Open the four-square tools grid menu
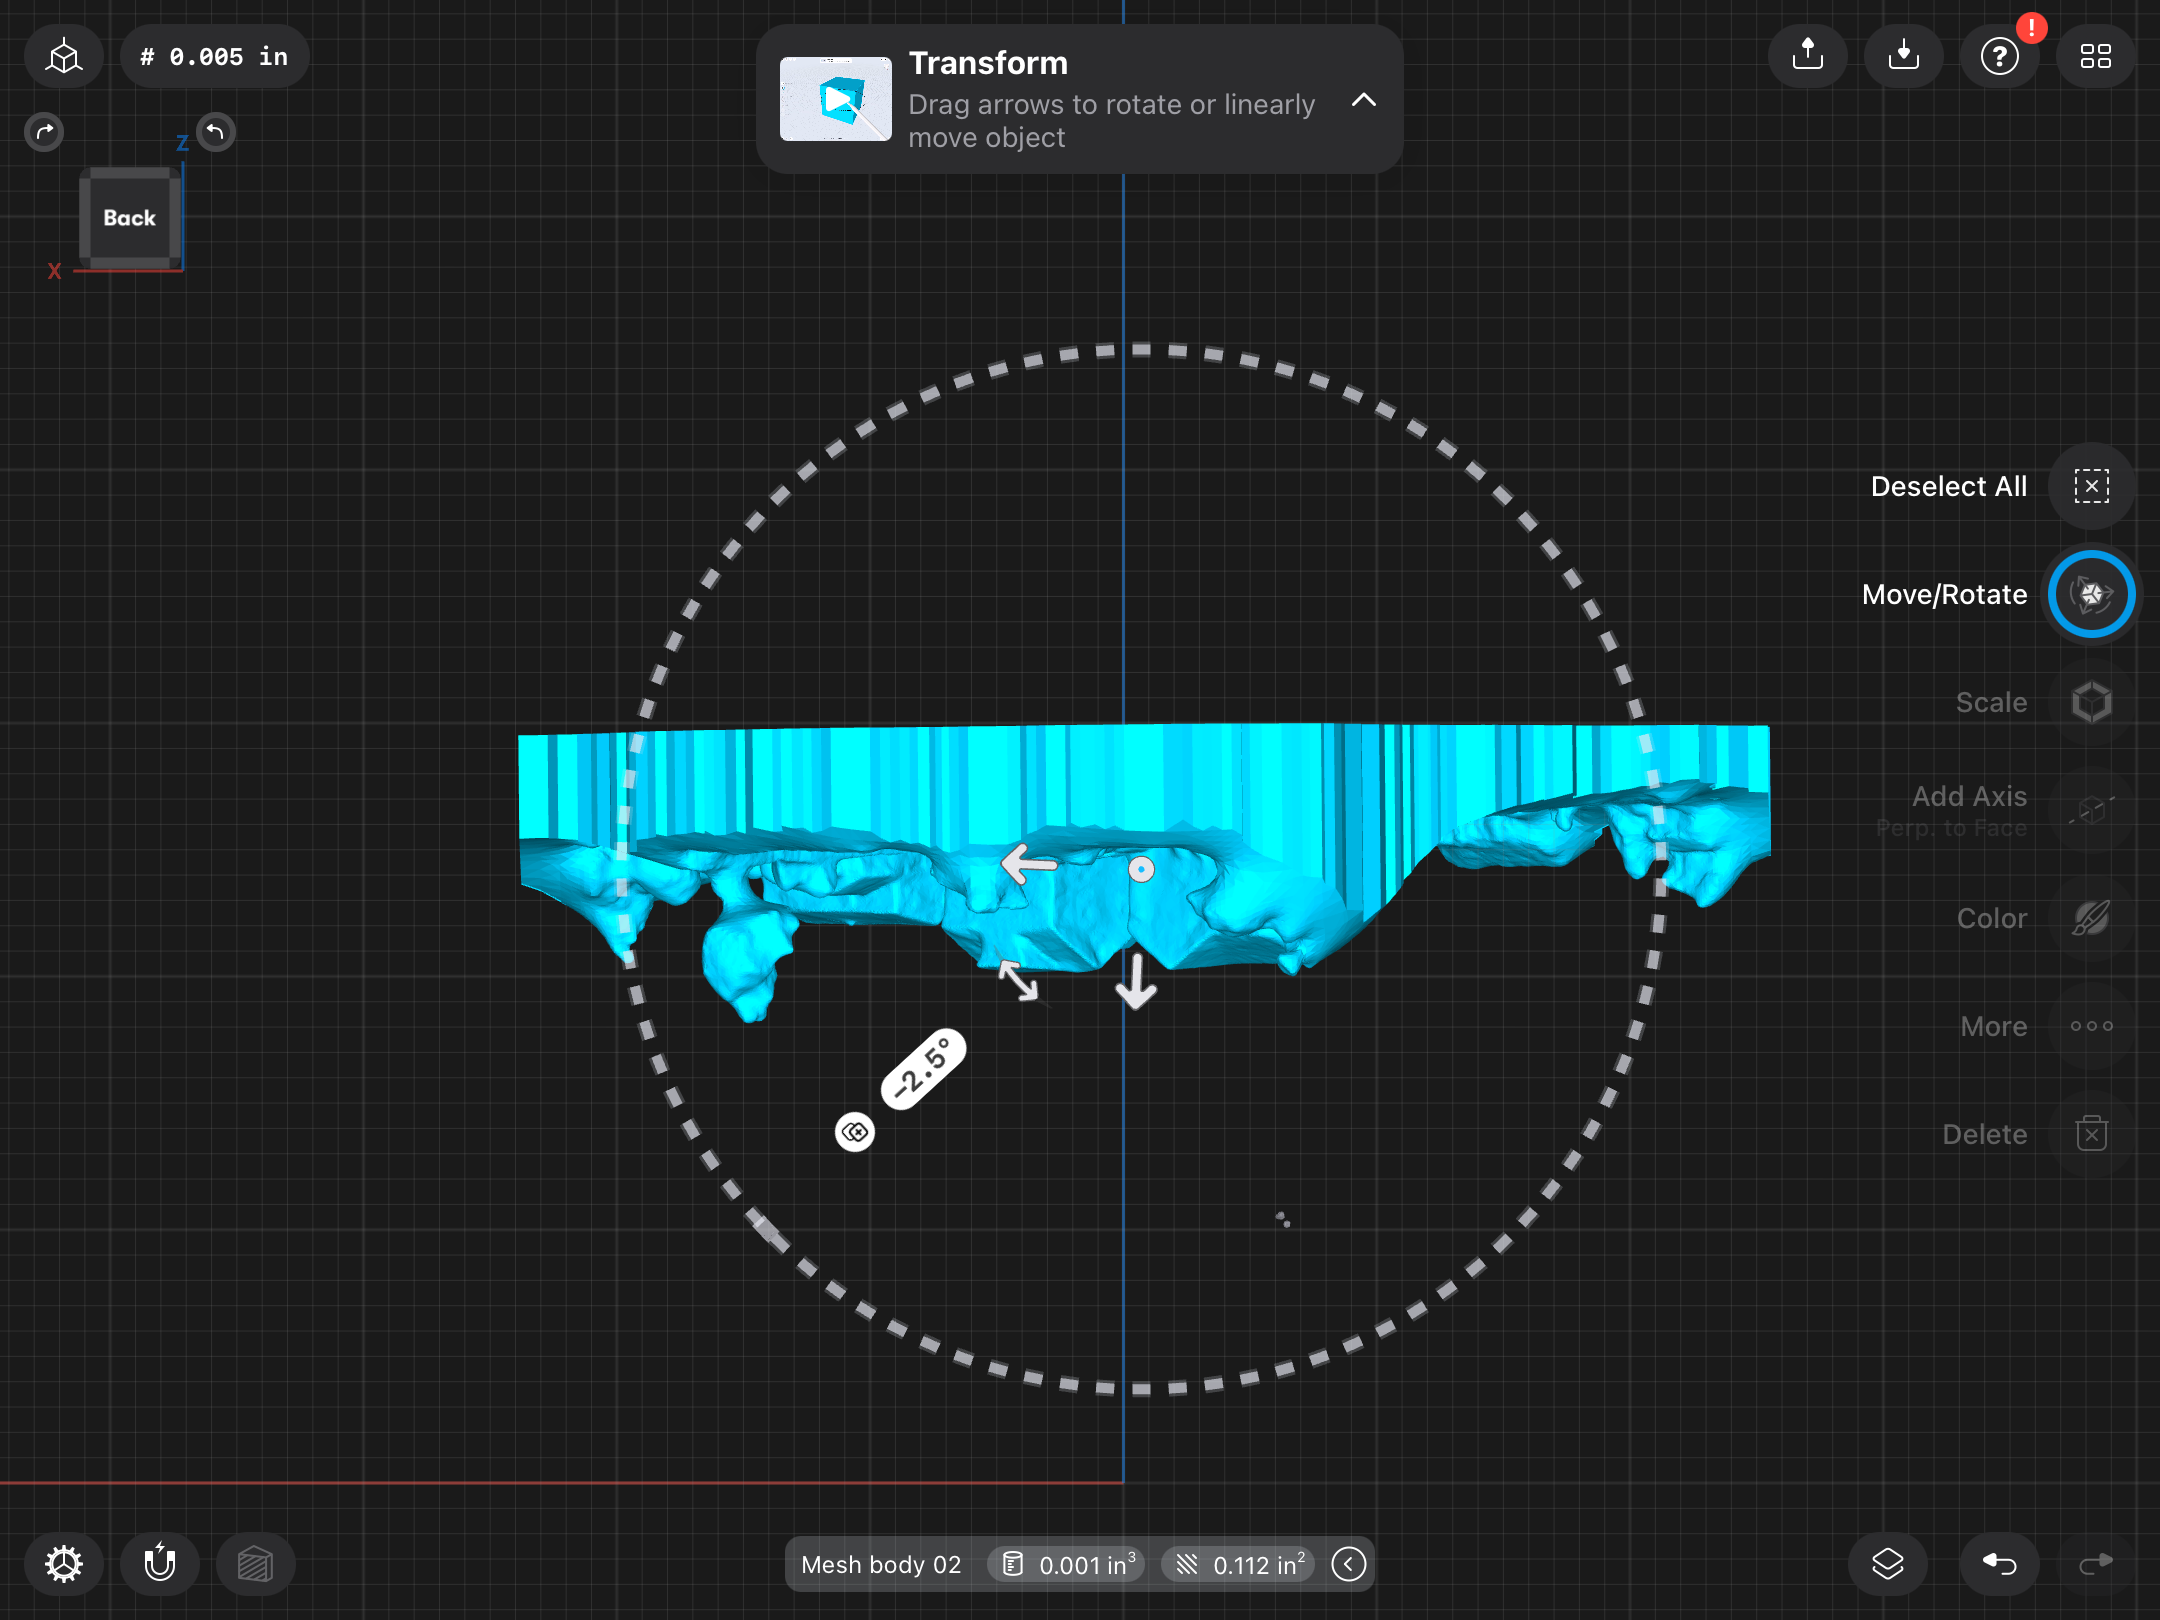This screenshot has height=1620, width=2160. pos(2095,56)
